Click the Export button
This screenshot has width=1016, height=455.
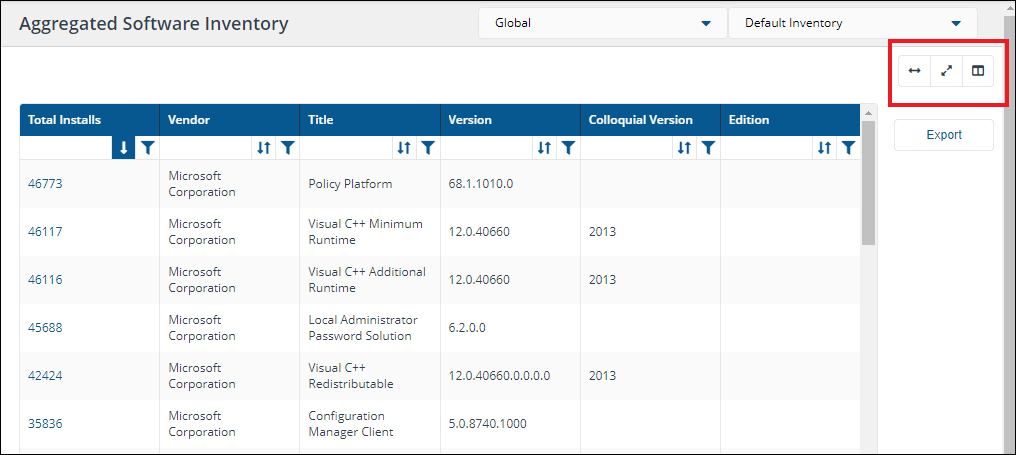click(943, 135)
